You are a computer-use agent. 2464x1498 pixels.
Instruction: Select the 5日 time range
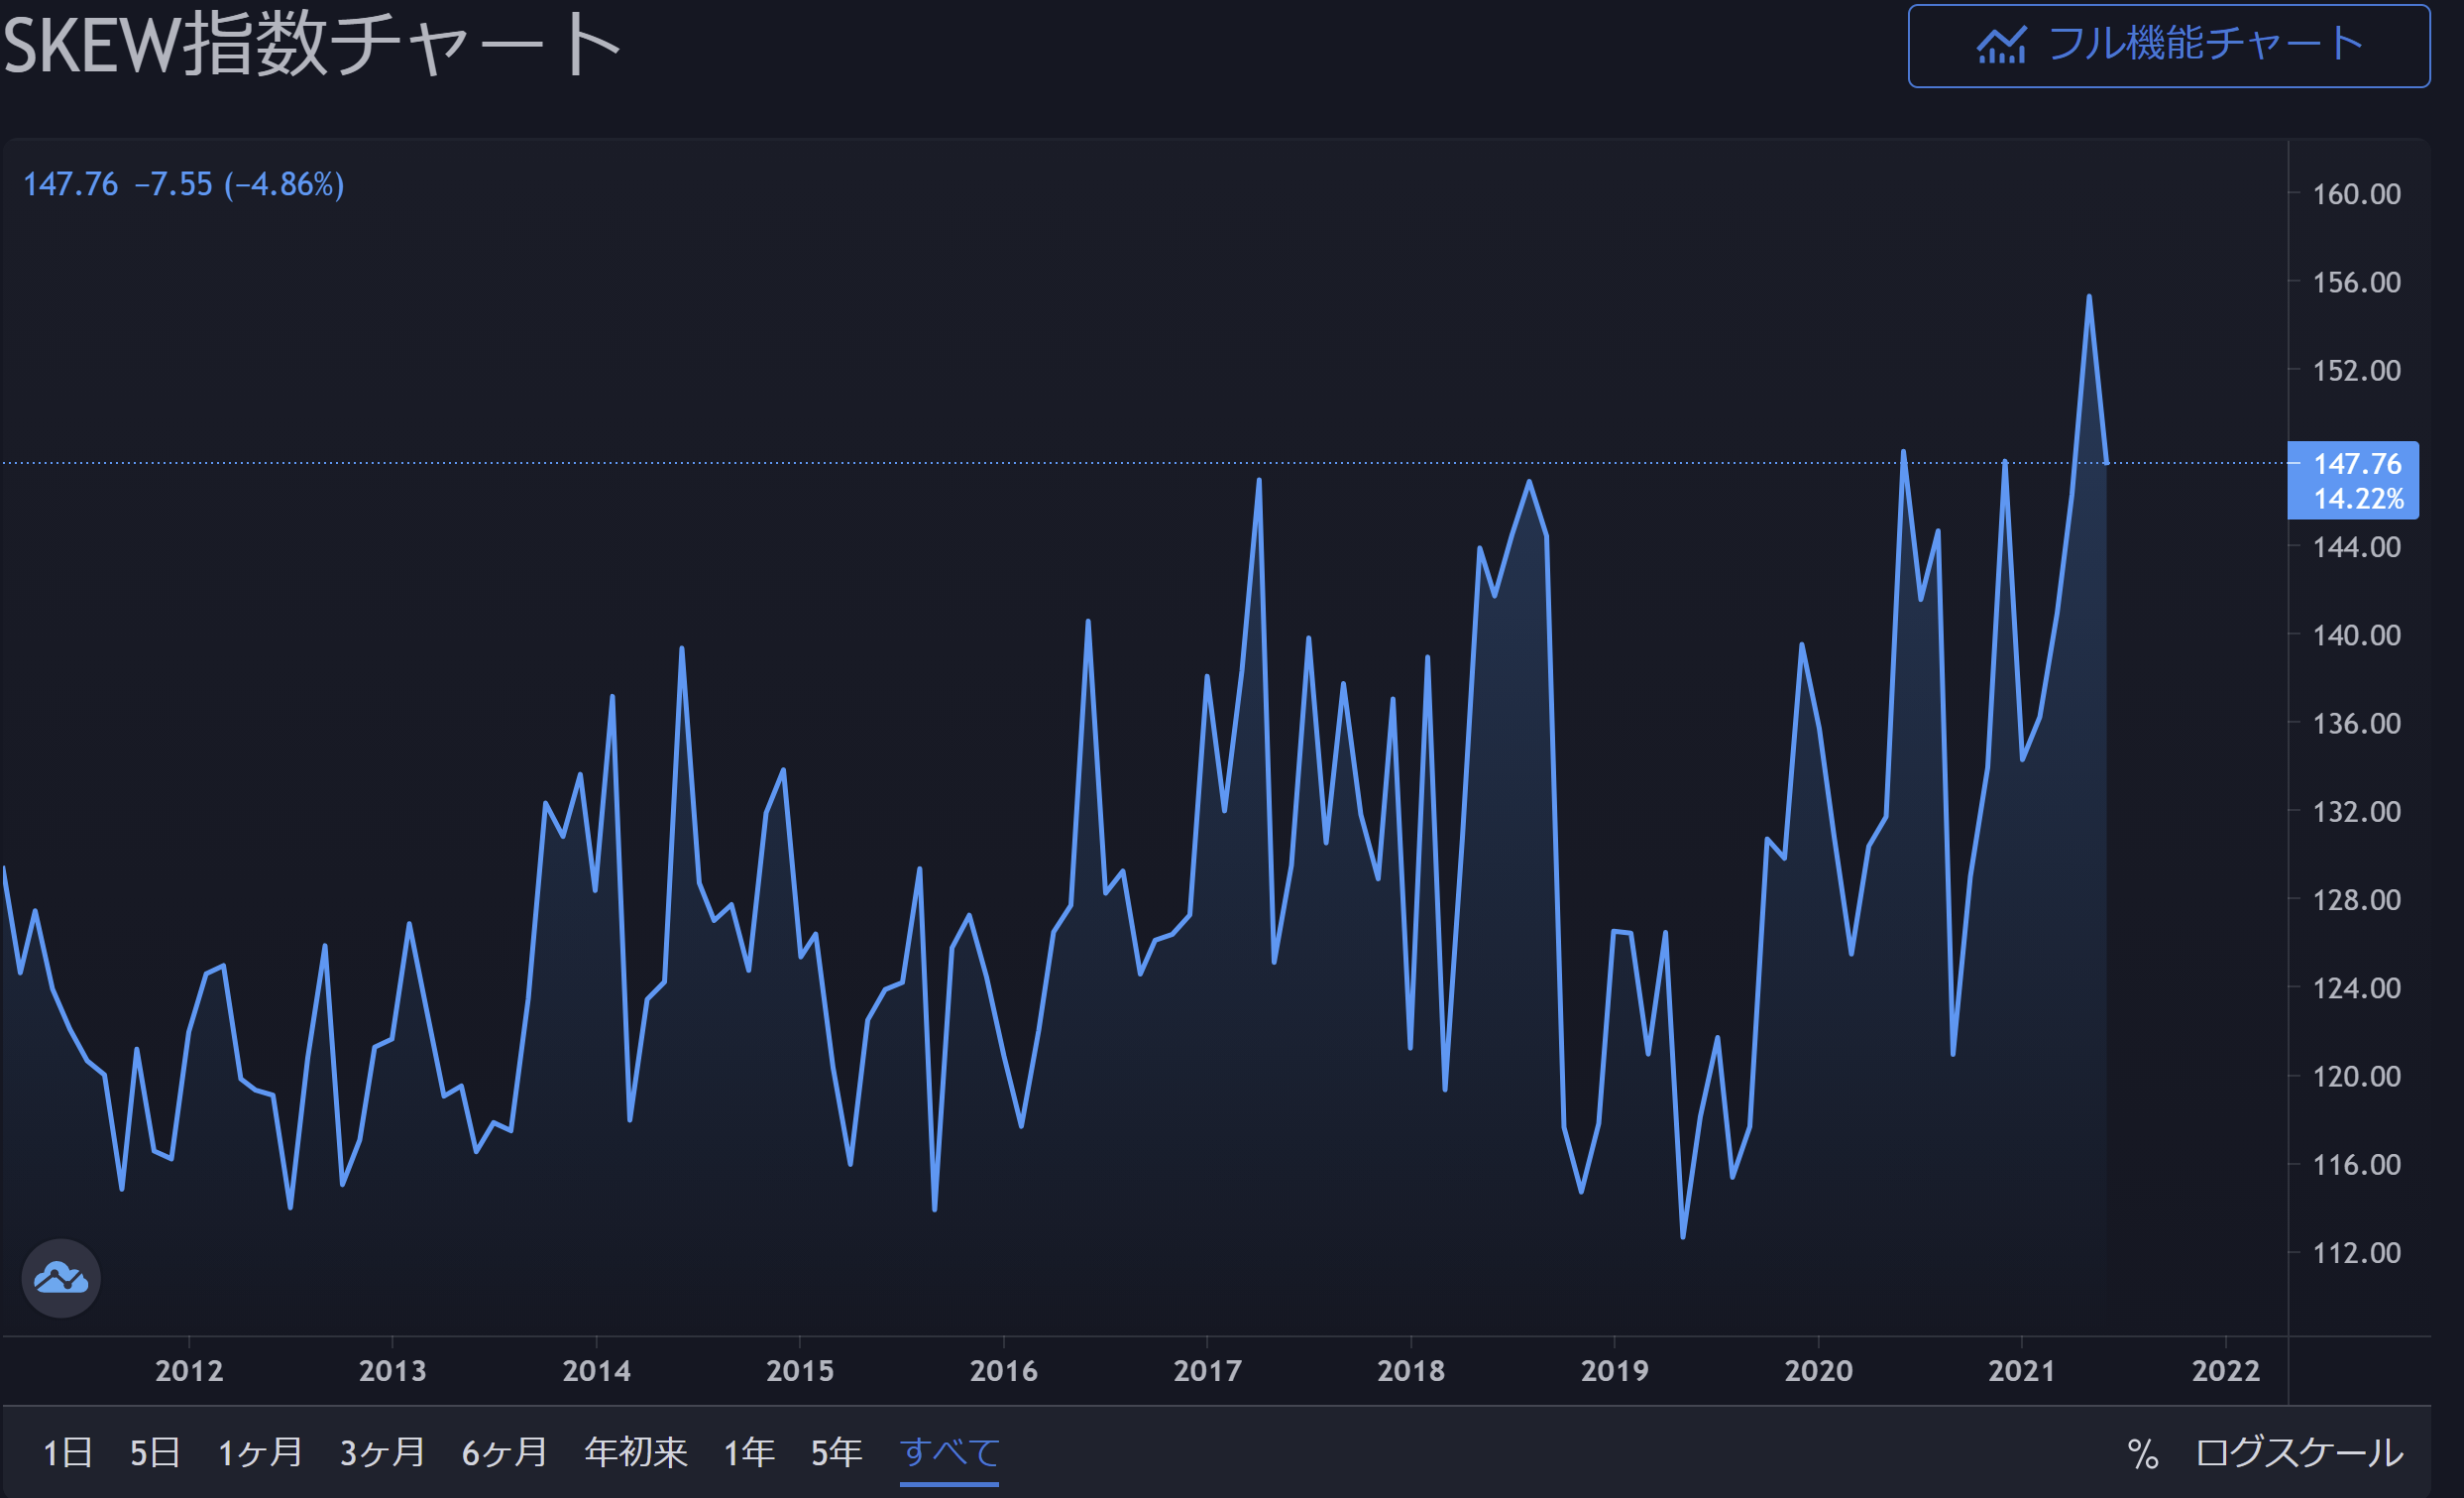[x=155, y=1452]
